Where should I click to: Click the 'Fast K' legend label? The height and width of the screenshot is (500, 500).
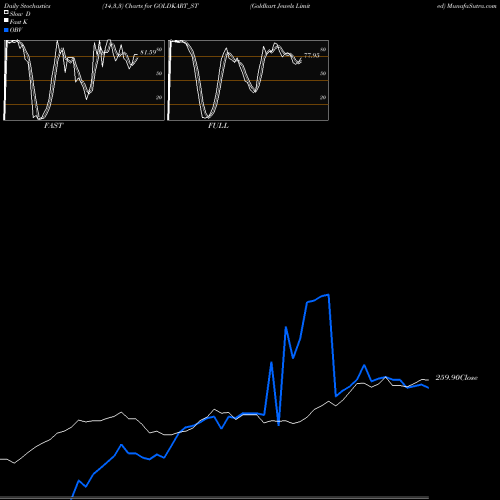[19, 22]
